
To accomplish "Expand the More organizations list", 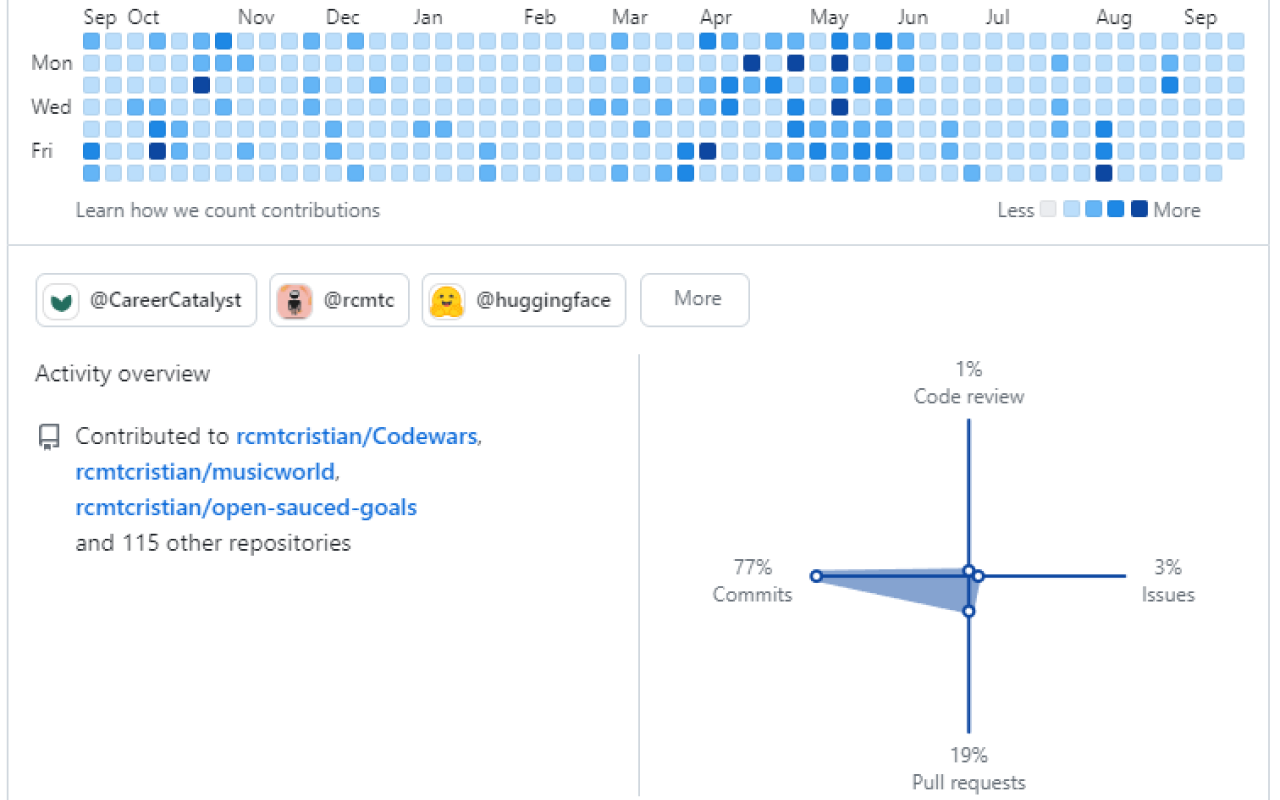I will pos(694,300).
